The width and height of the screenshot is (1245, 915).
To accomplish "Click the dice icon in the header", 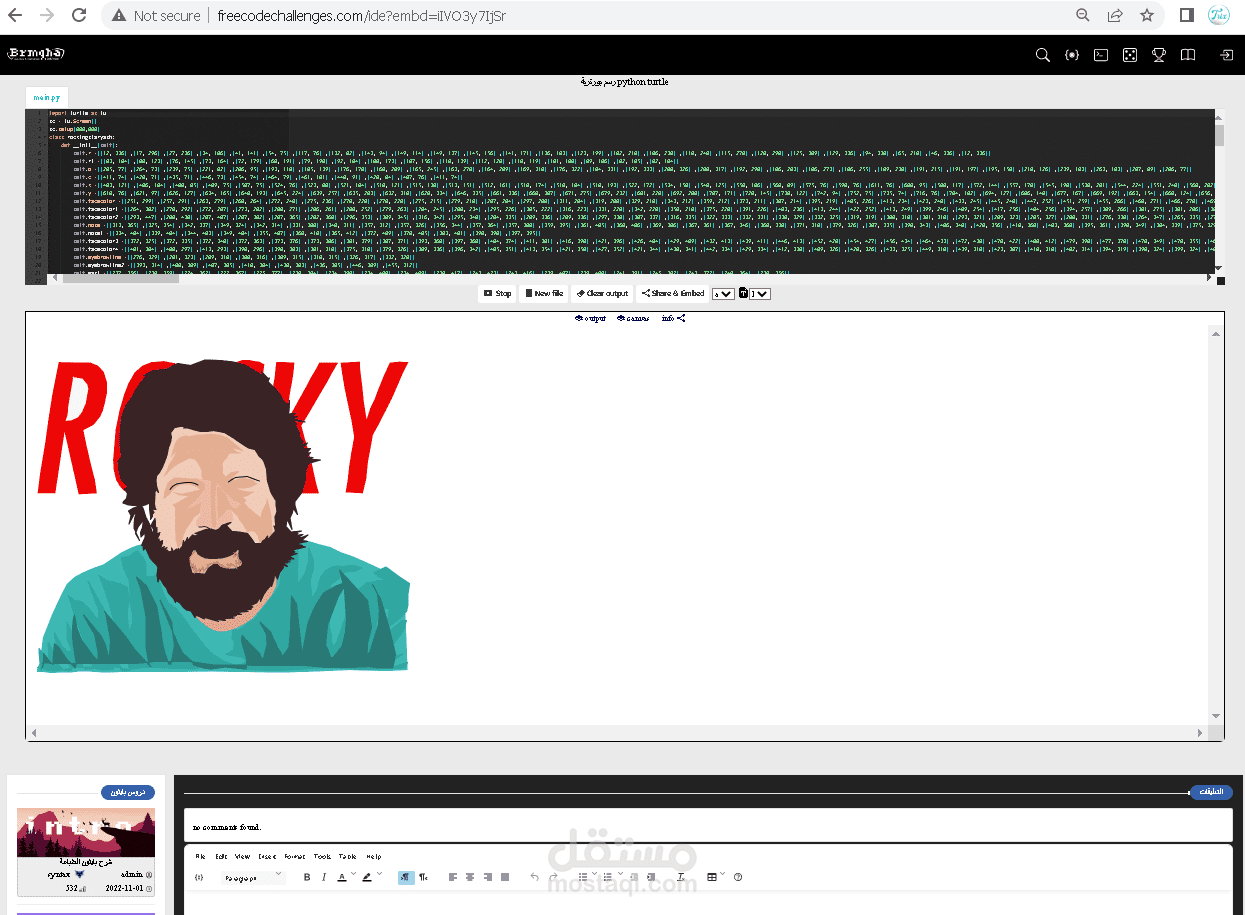I will point(1129,55).
